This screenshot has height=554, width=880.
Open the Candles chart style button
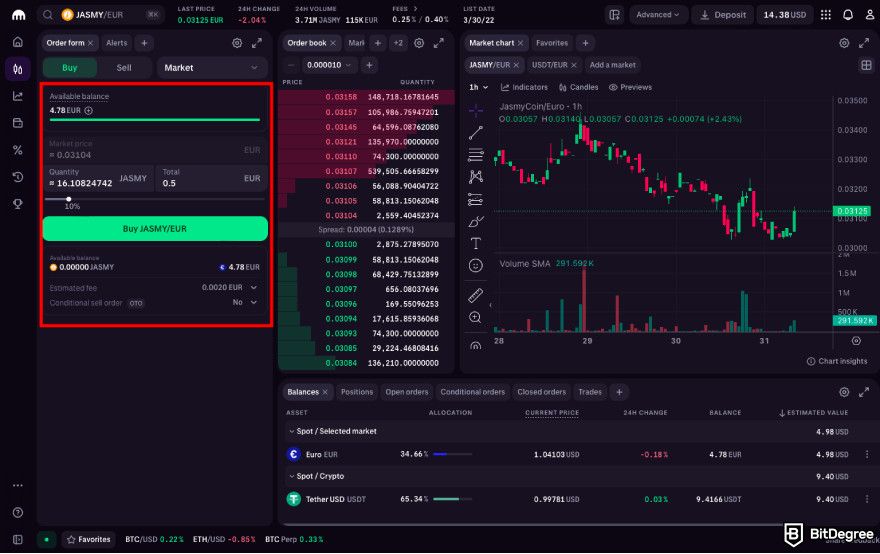(579, 88)
